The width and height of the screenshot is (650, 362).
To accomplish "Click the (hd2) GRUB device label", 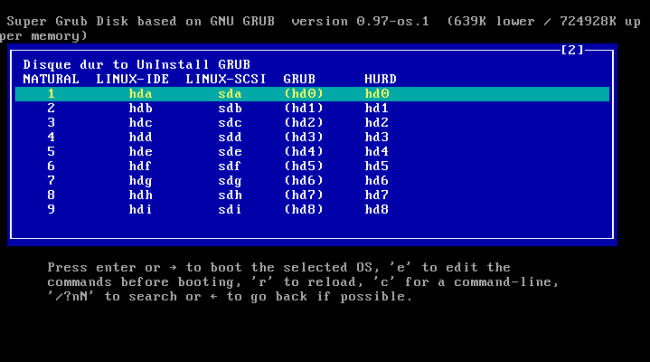I will (x=303, y=123).
